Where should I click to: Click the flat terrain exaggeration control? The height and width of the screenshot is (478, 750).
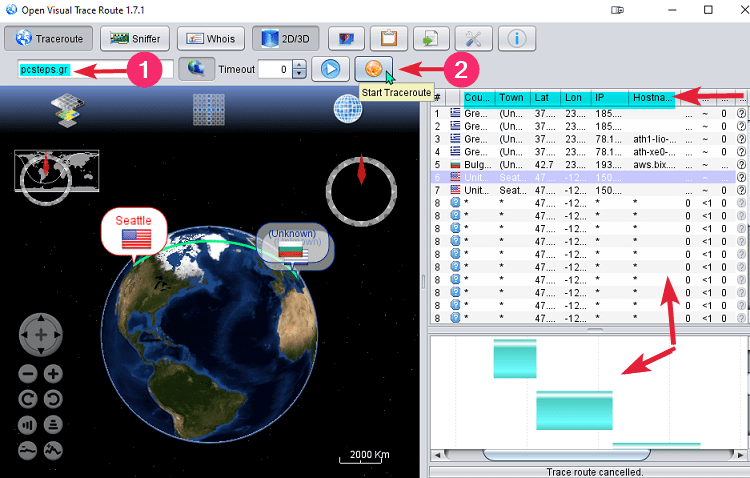pos(28,450)
